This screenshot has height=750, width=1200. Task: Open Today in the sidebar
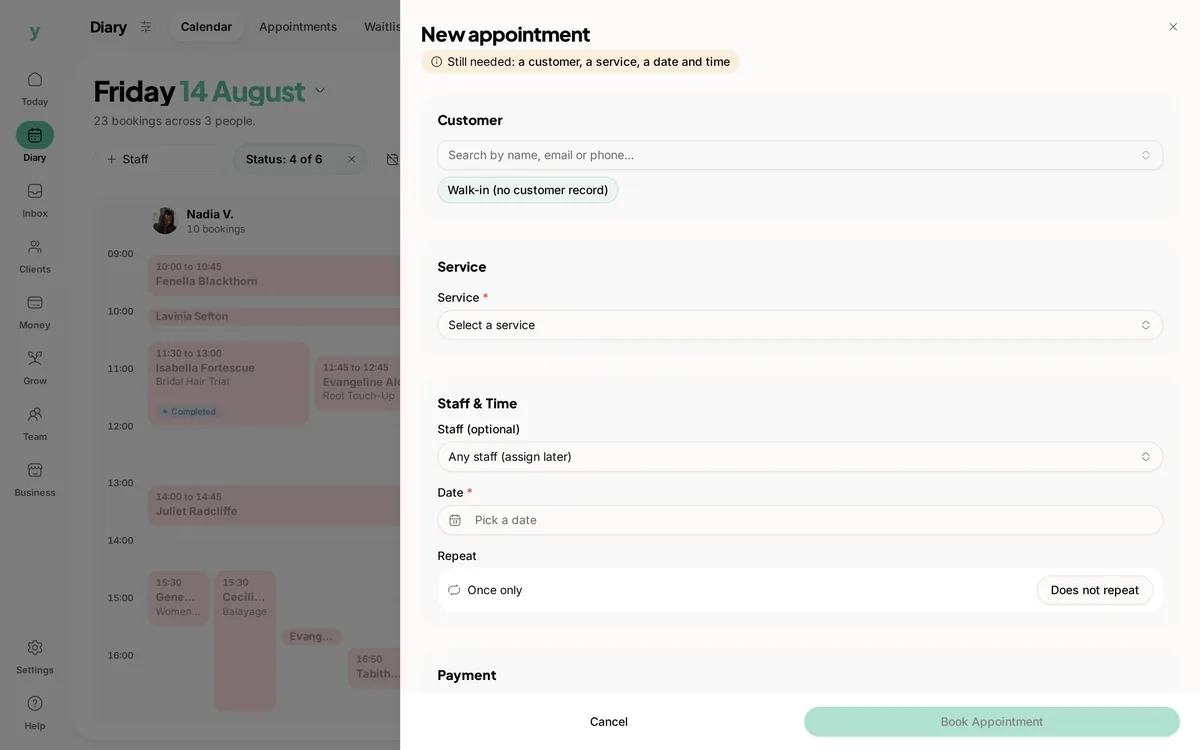(35, 88)
